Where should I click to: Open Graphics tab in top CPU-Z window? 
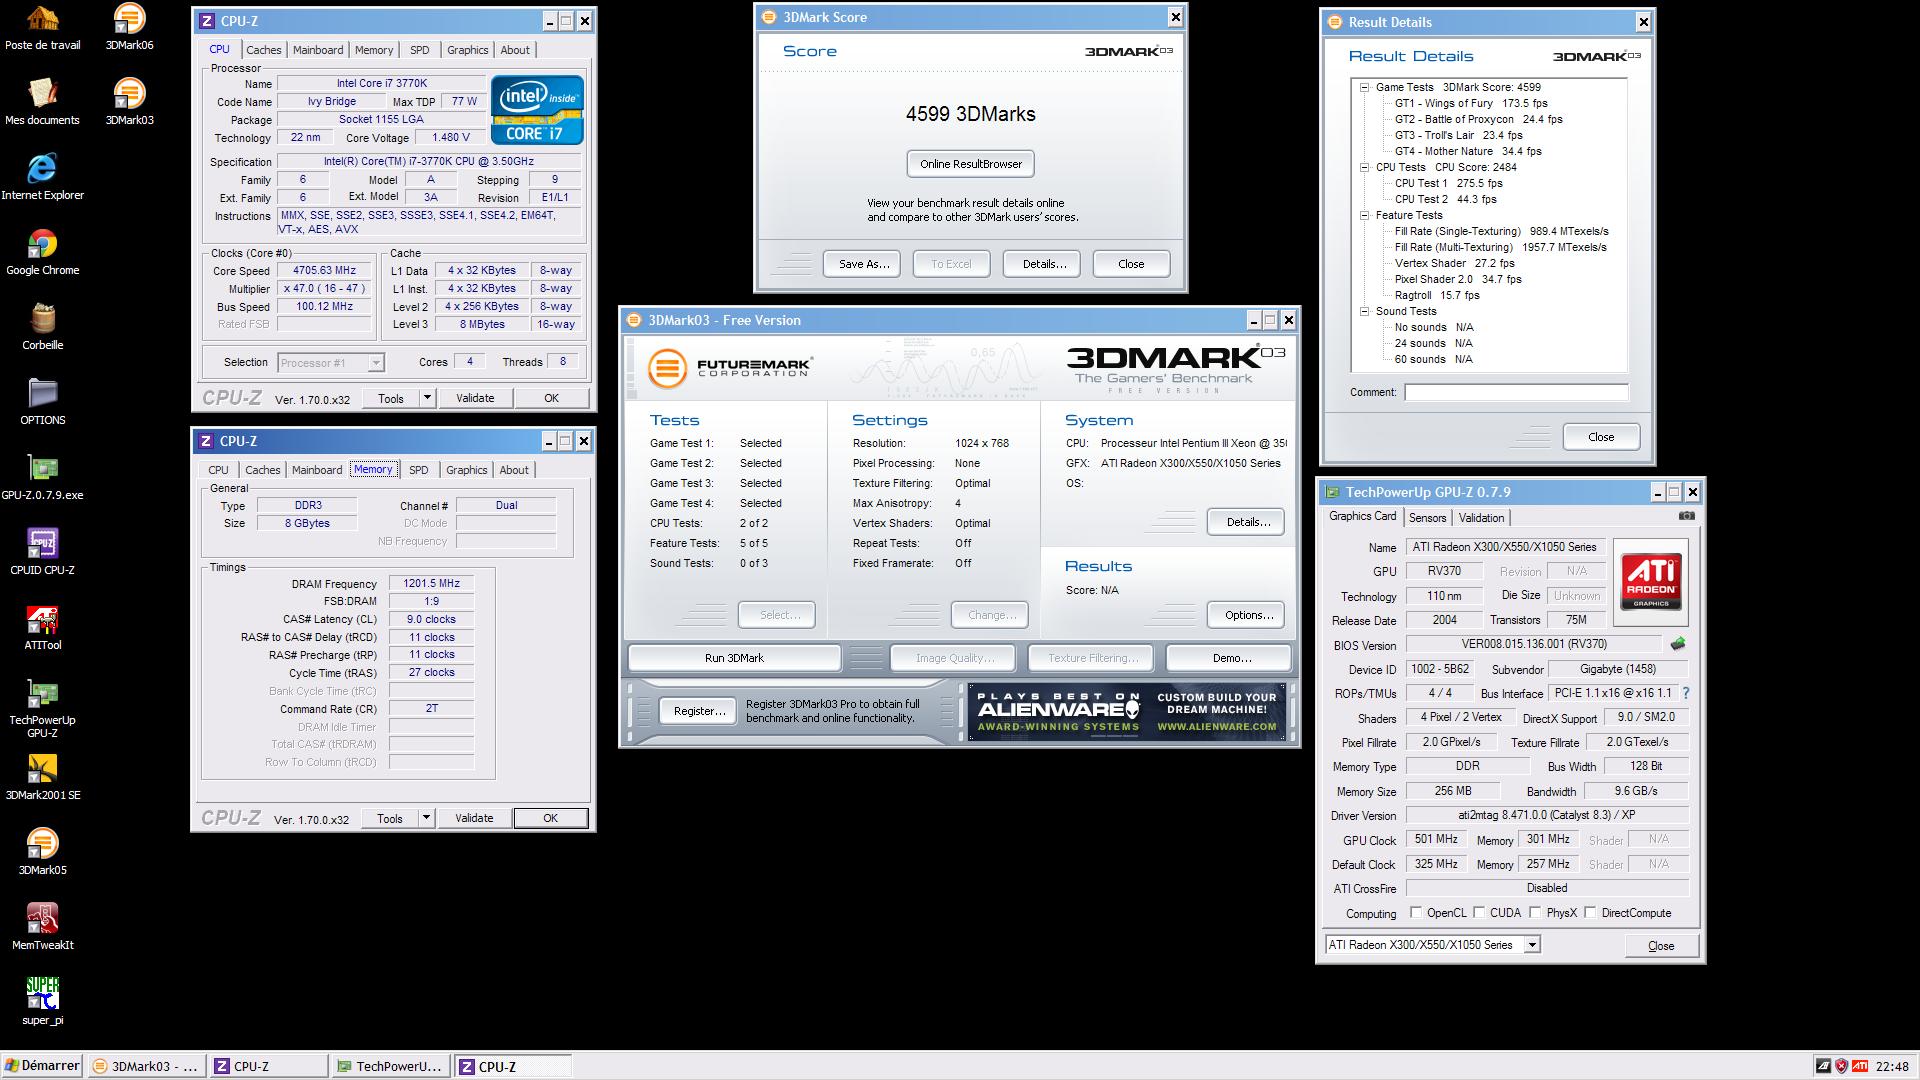point(468,50)
